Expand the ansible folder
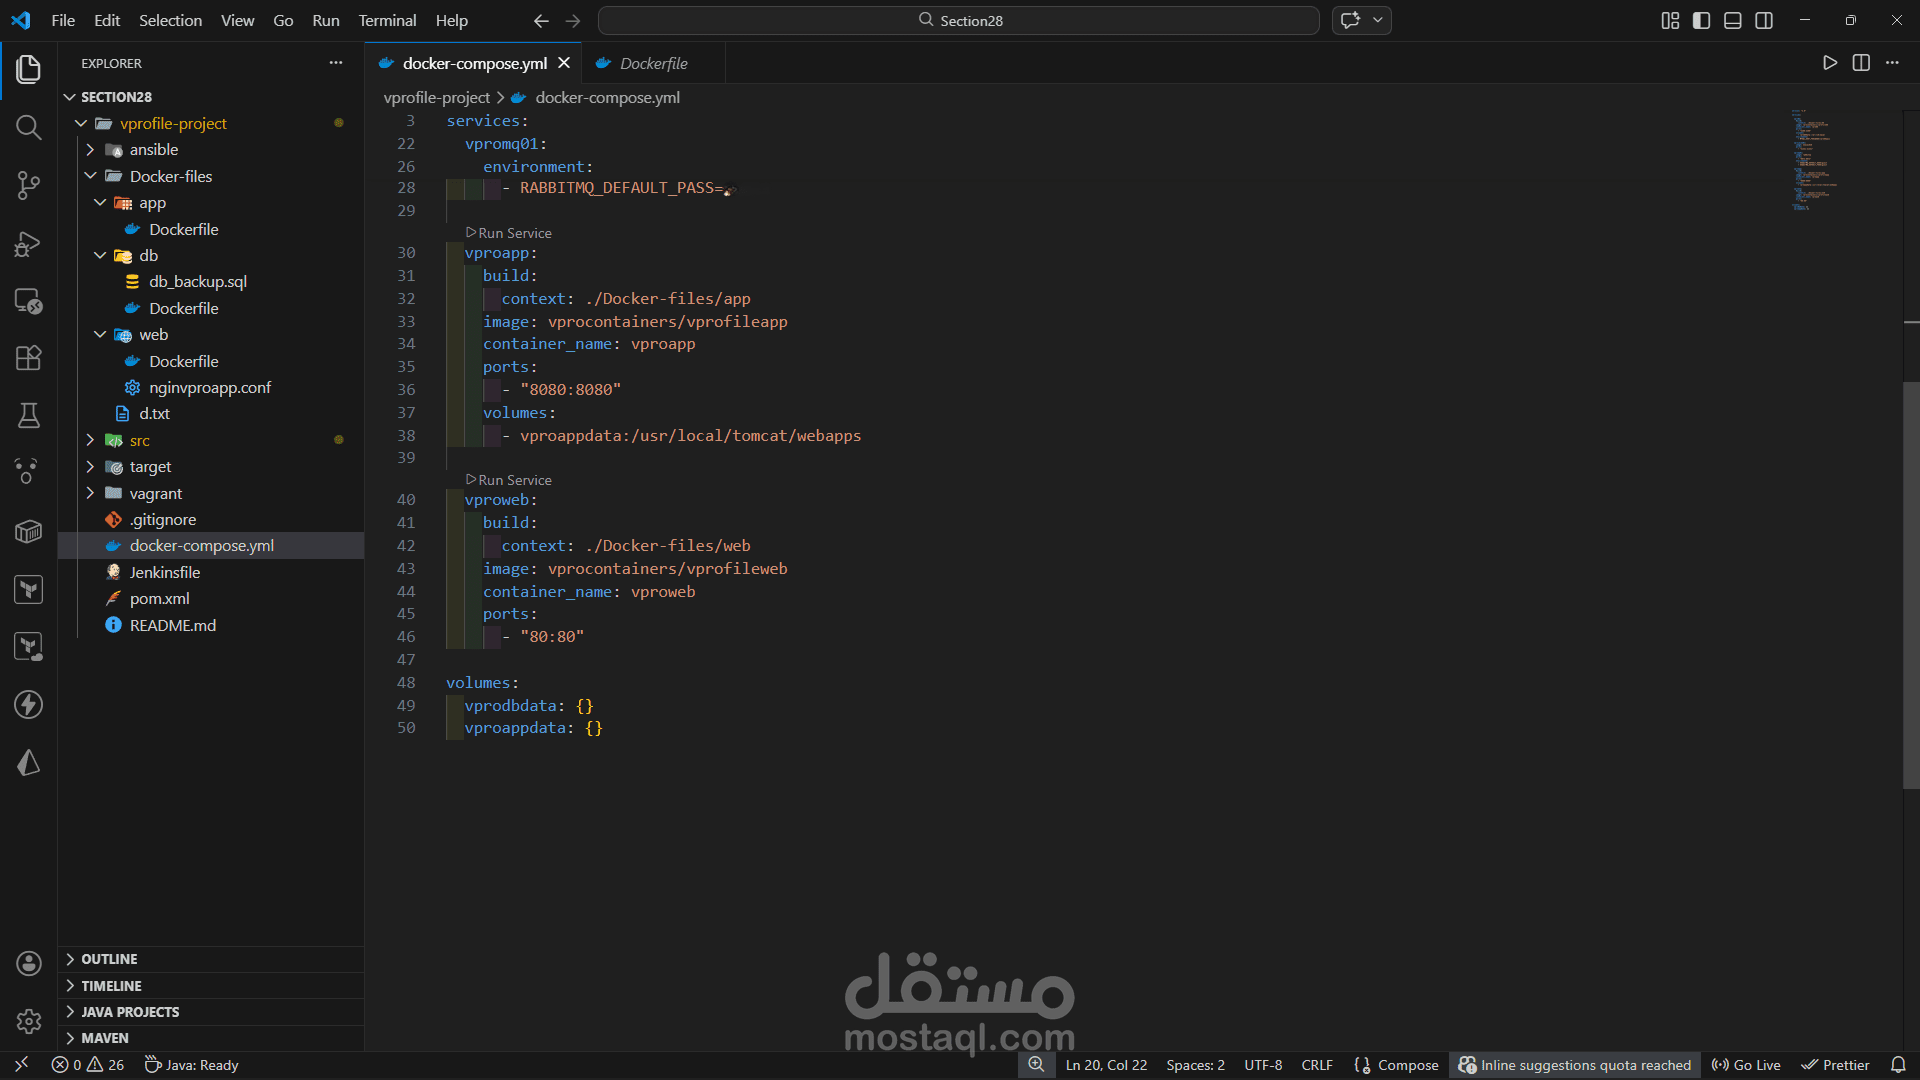Screen dimensions: 1920x1080 pos(153,150)
